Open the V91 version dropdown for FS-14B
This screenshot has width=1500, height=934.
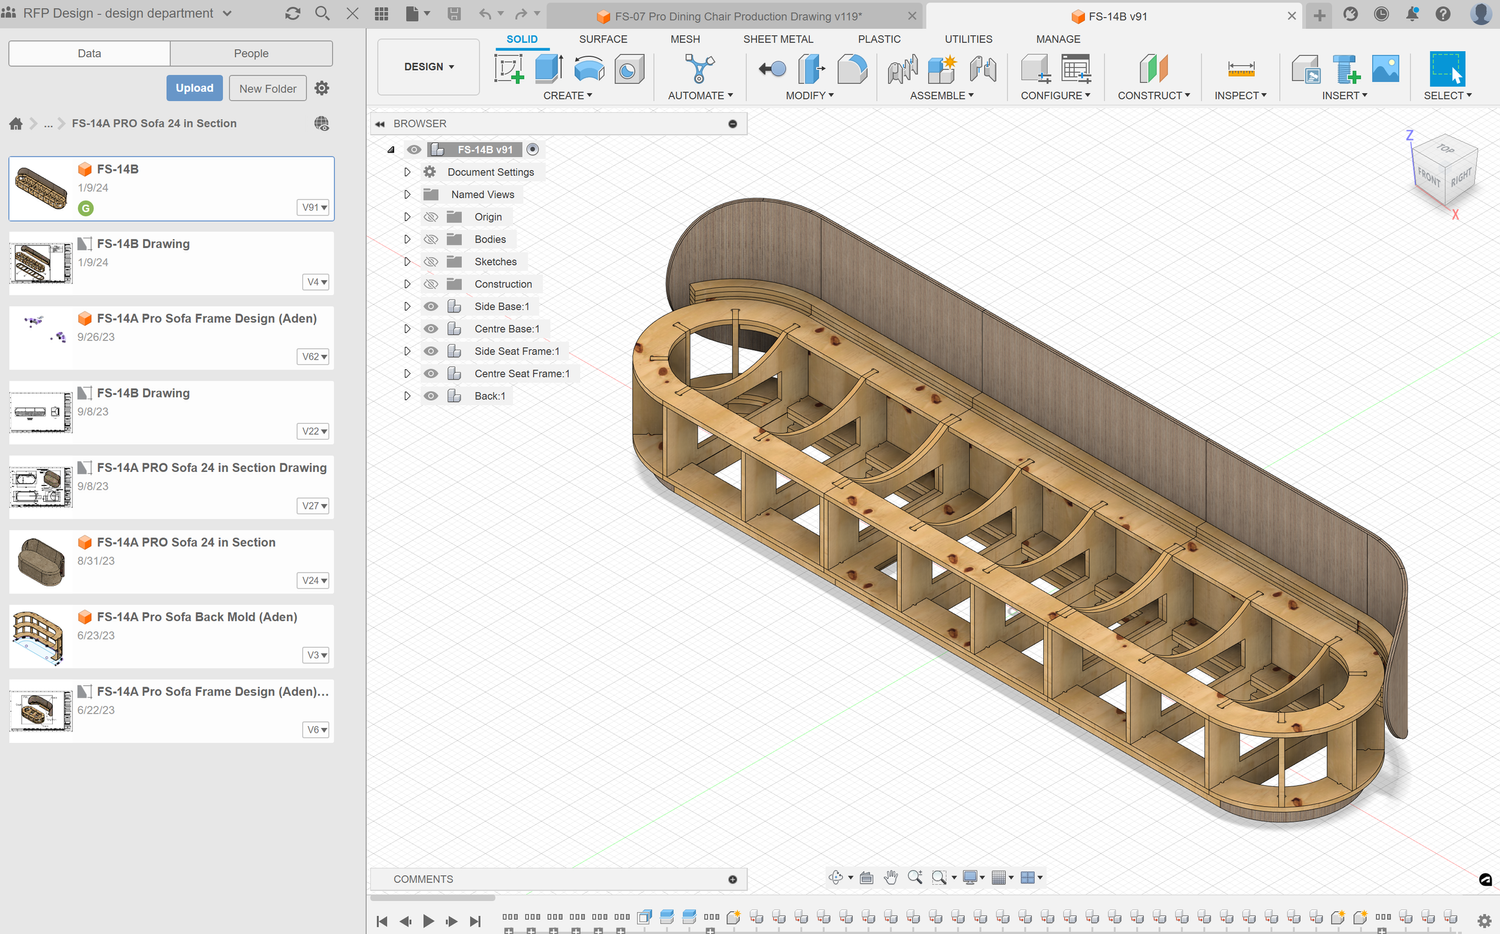click(314, 207)
